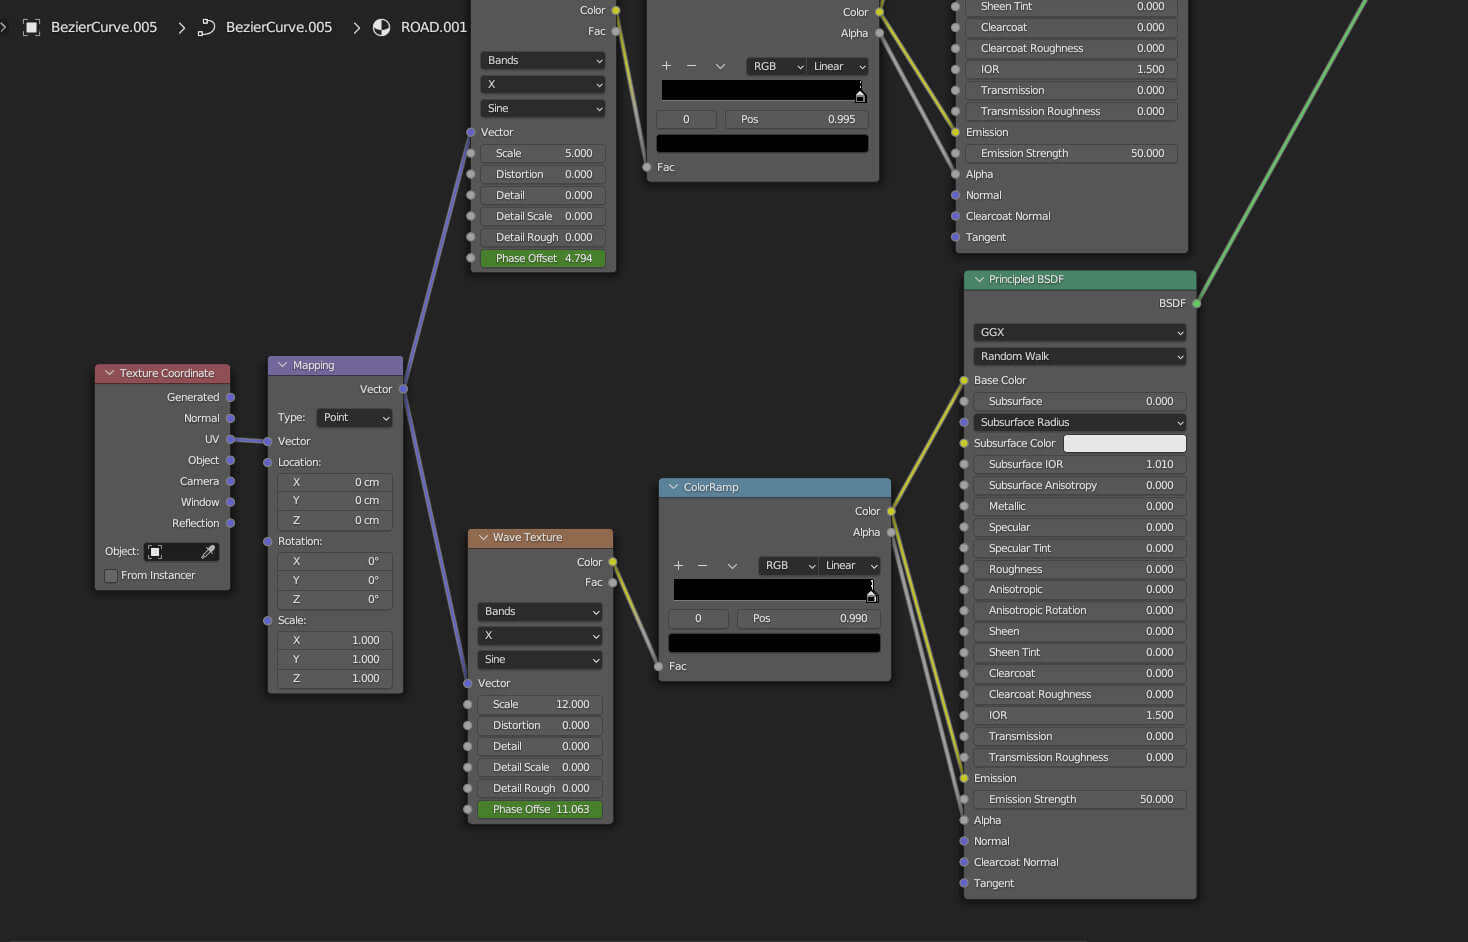The width and height of the screenshot is (1468, 942).
Task: Click the Emission Strength 50.000 field in lower BSDF
Action: coord(1079,800)
